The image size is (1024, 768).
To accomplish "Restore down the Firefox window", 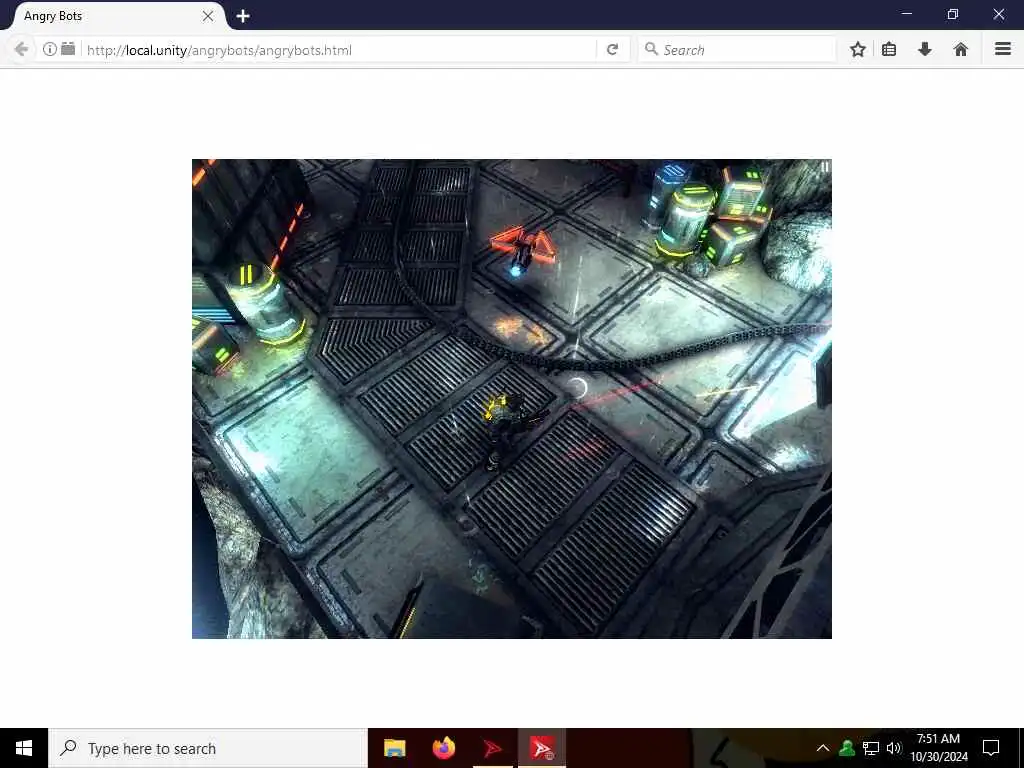I will point(953,14).
